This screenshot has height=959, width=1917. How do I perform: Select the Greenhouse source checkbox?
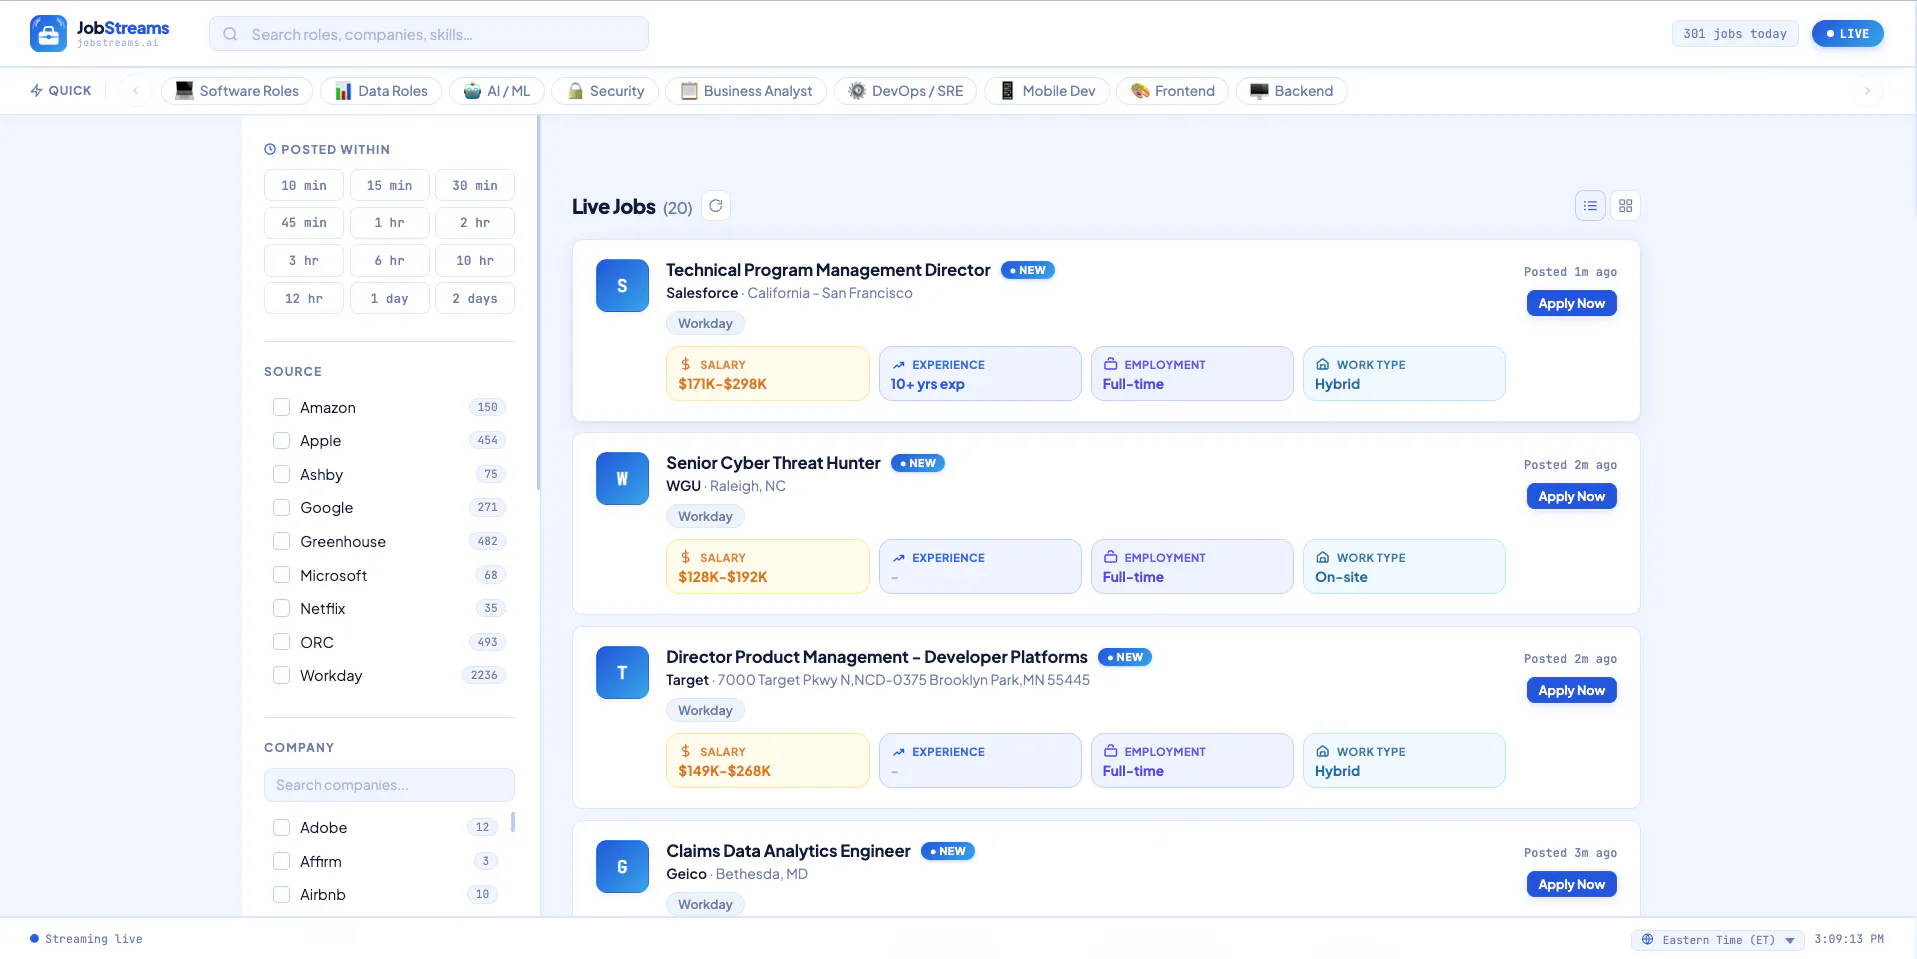[282, 542]
